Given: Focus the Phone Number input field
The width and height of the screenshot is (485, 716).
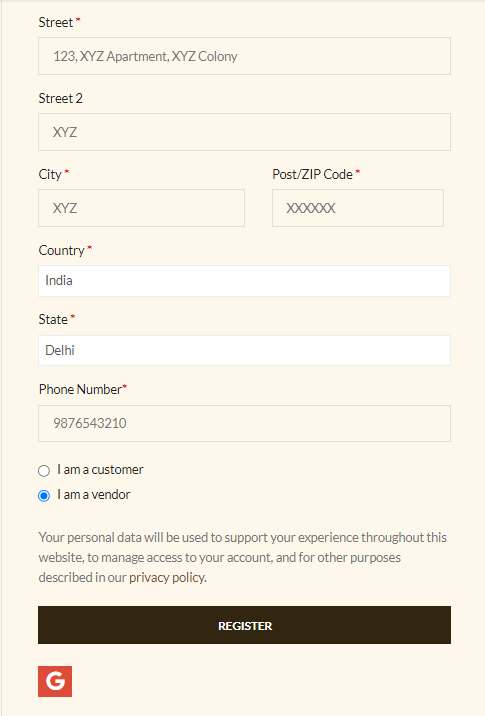Looking at the screenshot, I should (x=244, y=423).
